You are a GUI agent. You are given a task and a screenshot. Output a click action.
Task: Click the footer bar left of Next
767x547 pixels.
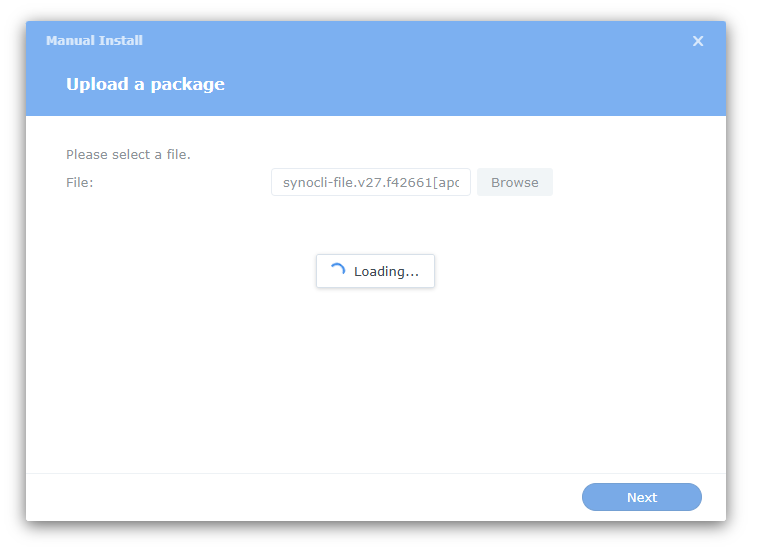[x=300, y=497]
